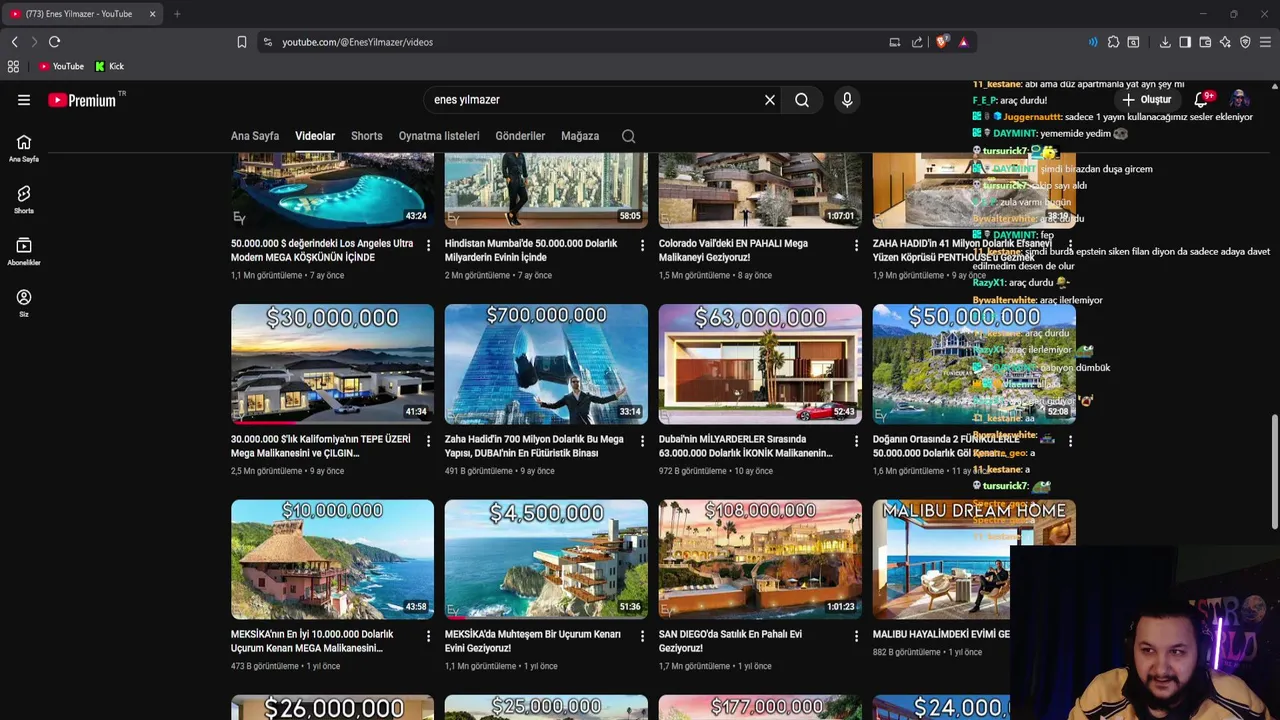Open 'Colorado Vail'deki EN PAHALI Mega' title
The height and width of the screenshot is (720, 1280).
pos(733,250)
